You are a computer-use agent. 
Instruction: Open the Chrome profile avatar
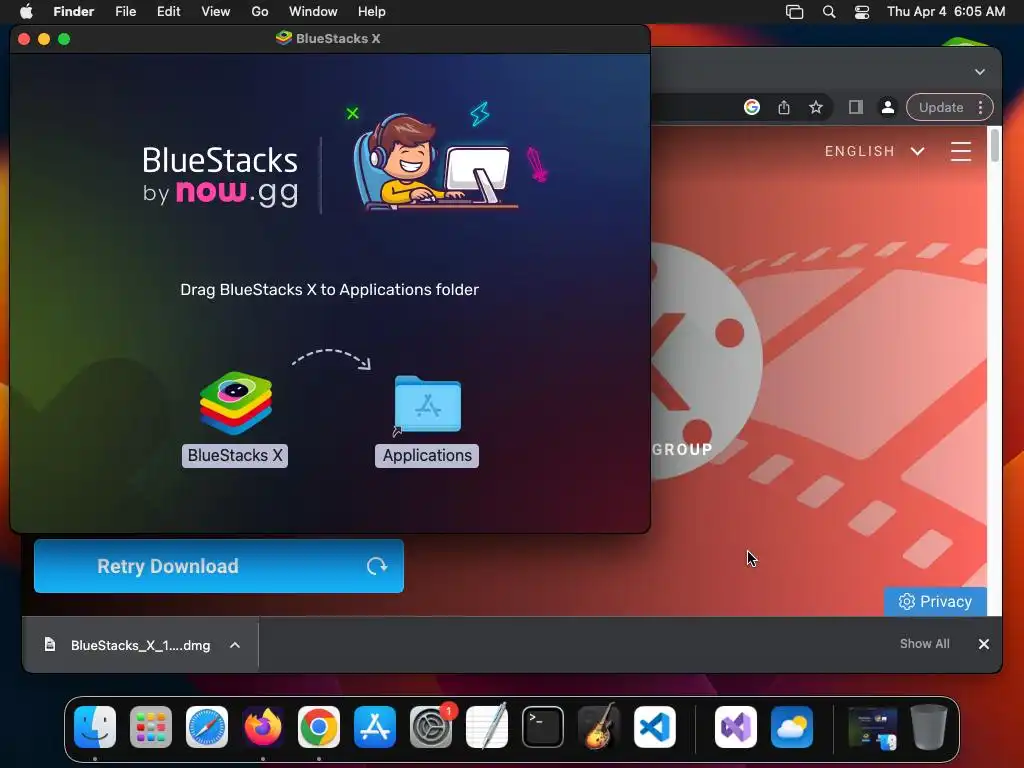tap(888, 107)
